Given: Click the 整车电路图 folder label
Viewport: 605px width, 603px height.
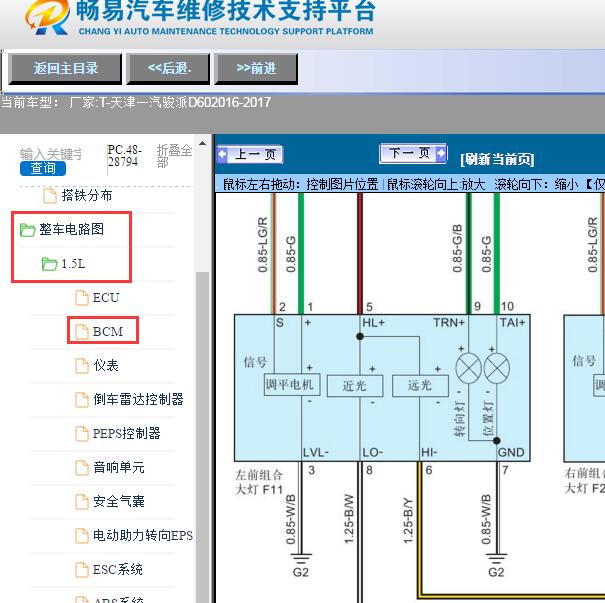Looking at the screenshot, I should point(71,229).
